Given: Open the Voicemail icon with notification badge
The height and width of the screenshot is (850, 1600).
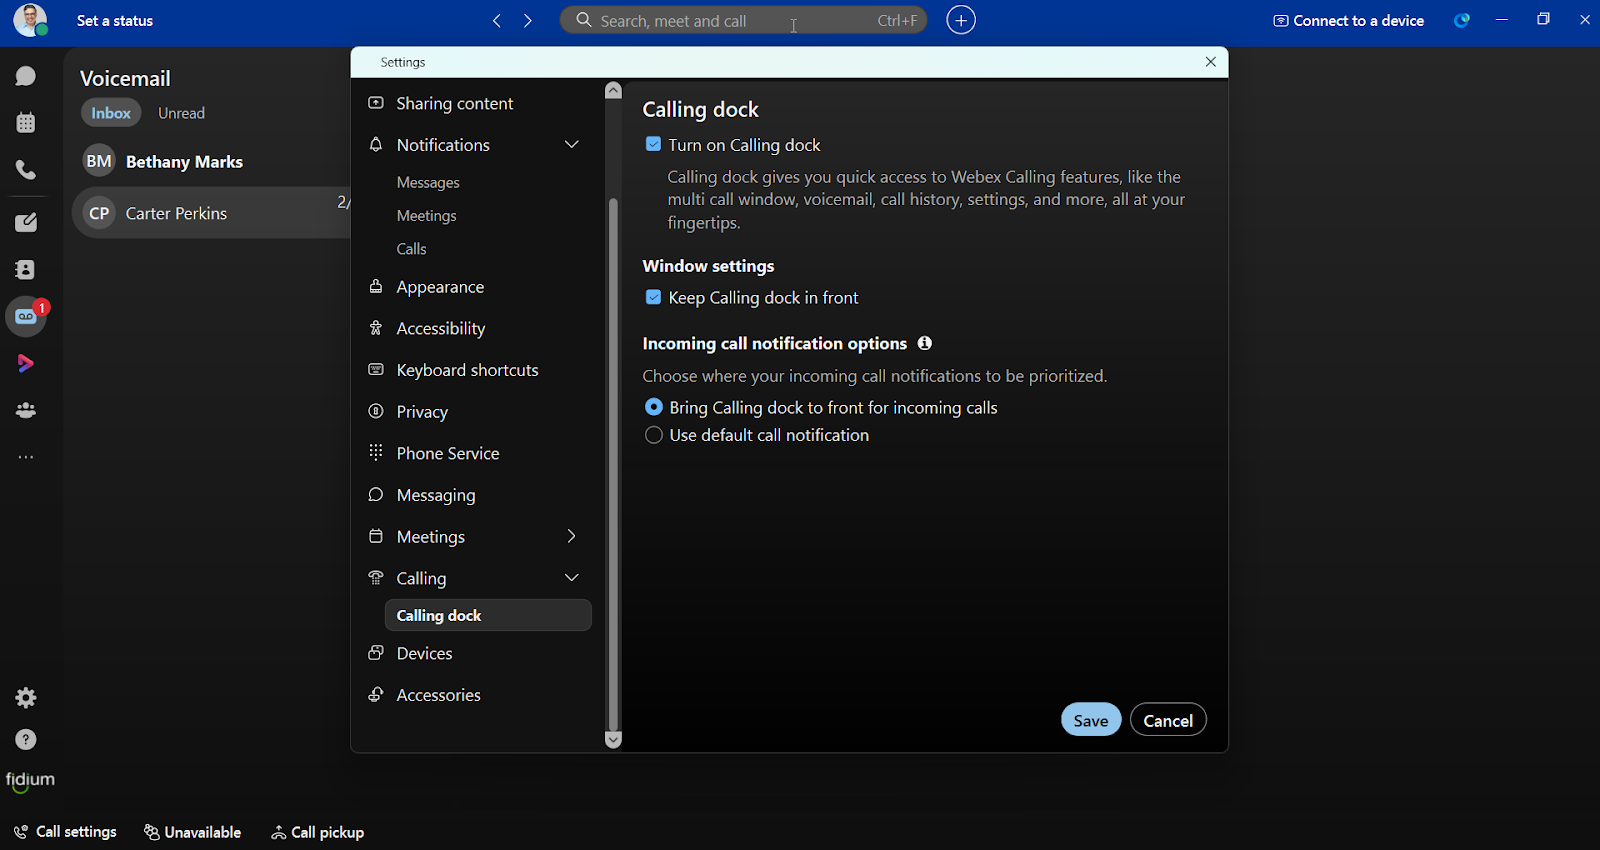Looking at the screenshot, I should click(27, 316).
